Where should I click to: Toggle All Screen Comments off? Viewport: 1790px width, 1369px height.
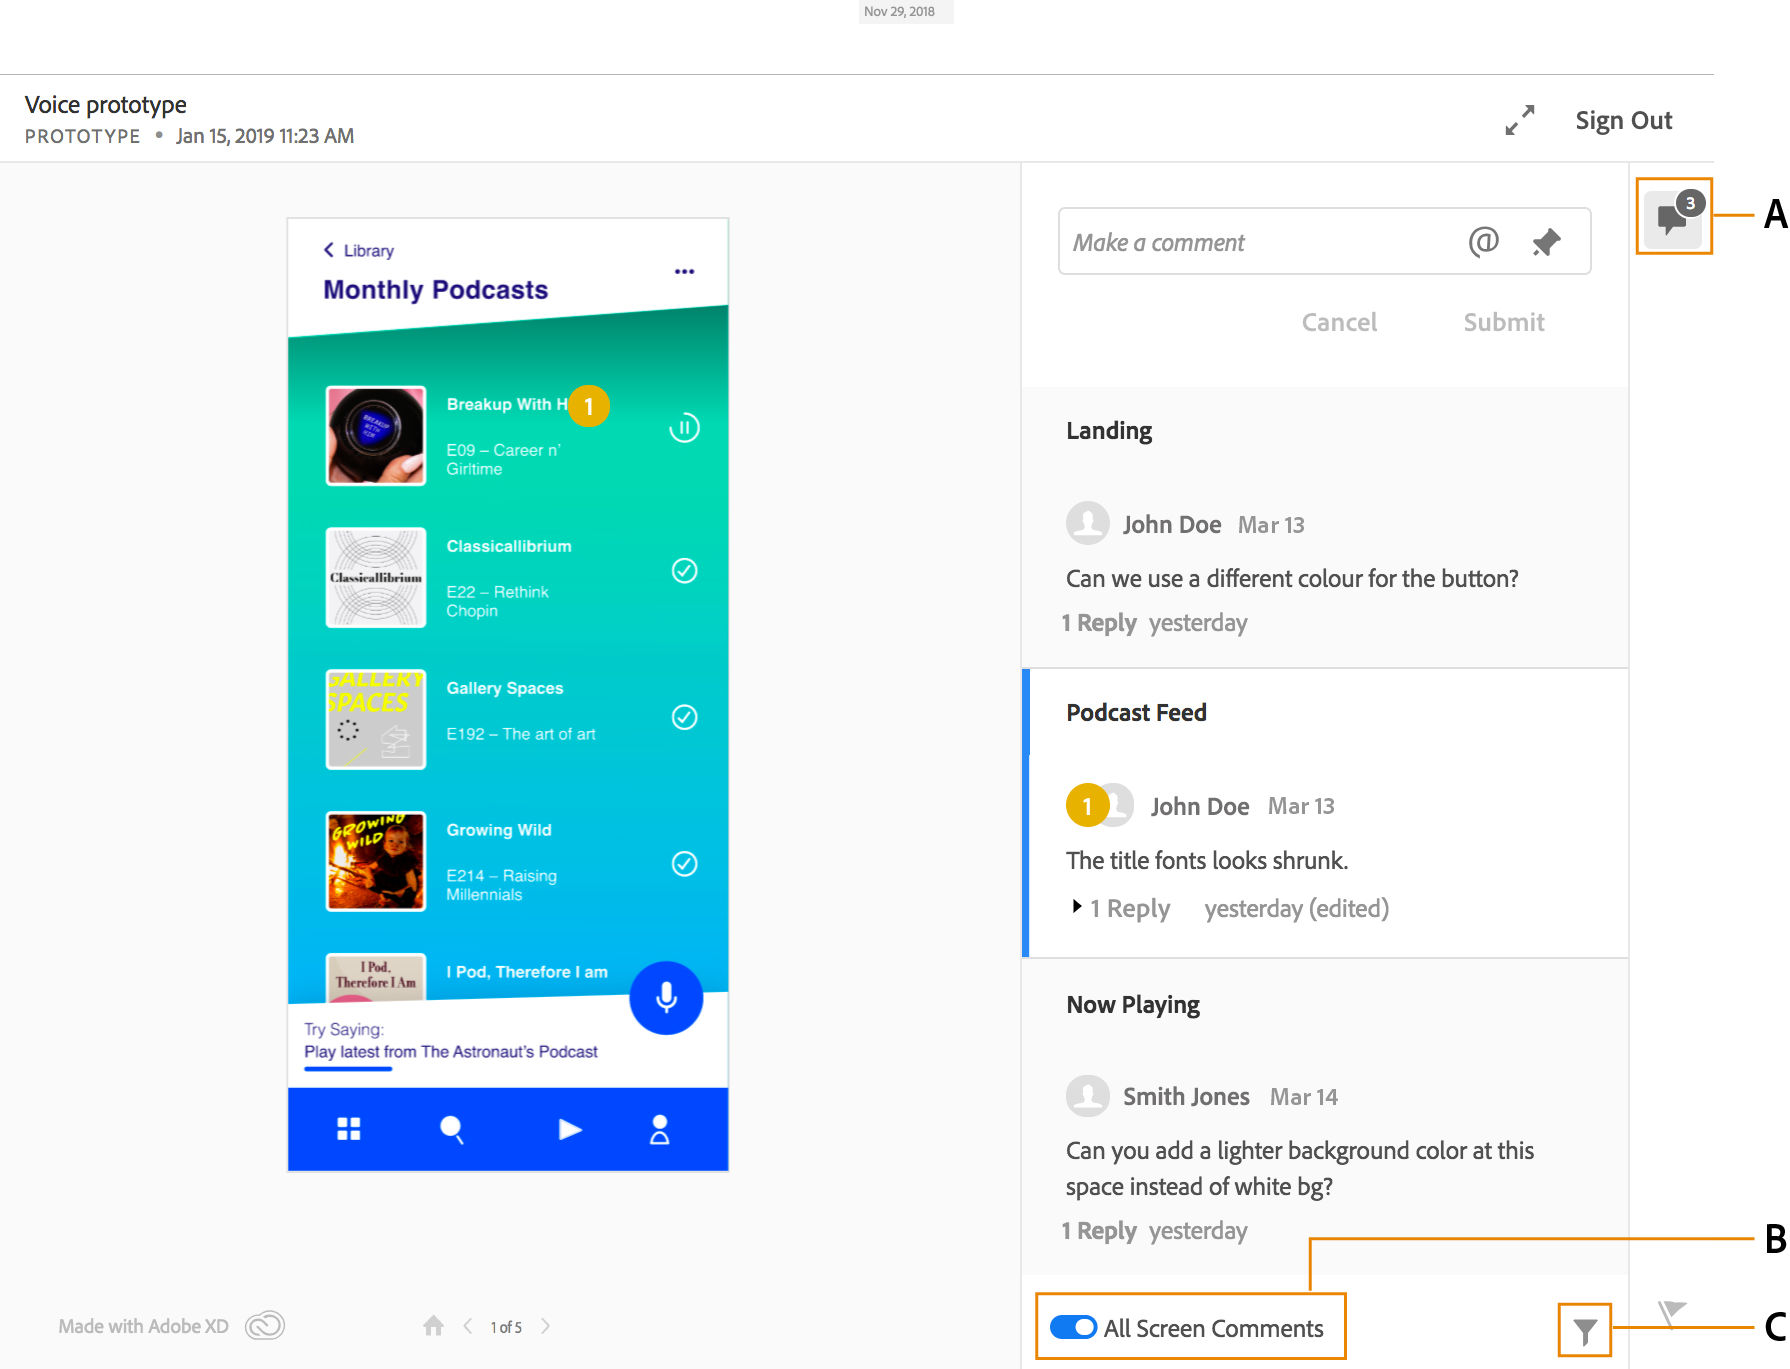[x=1071, y=1328]
